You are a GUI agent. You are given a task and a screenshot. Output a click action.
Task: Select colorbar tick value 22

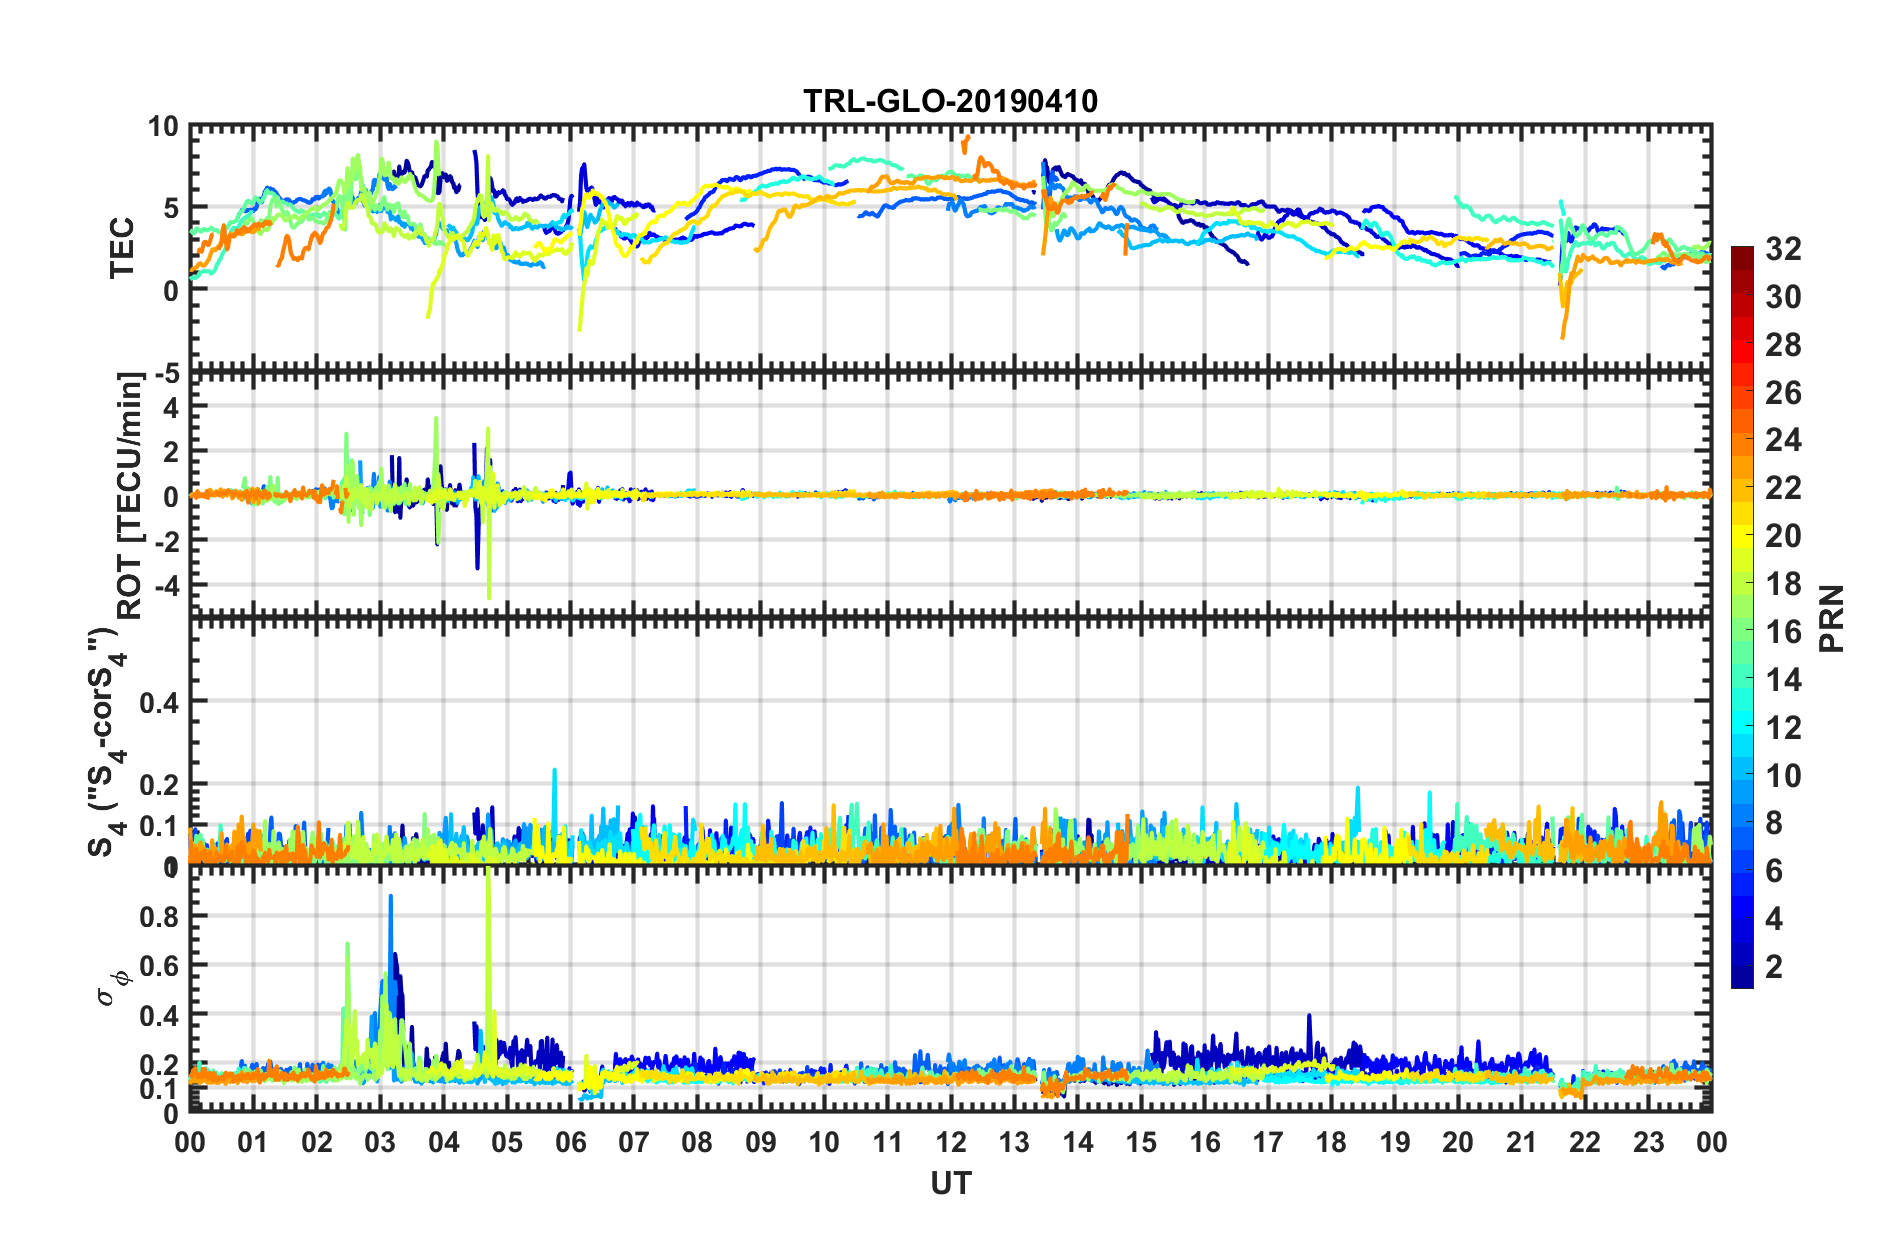tap(1783, 488)
